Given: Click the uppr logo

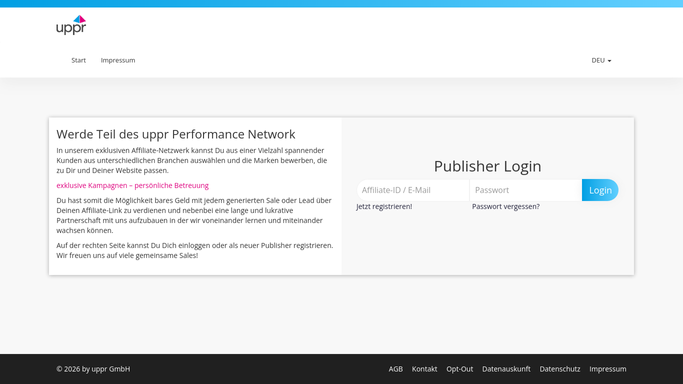Looking at the screenshot, I should pos(71,25).
